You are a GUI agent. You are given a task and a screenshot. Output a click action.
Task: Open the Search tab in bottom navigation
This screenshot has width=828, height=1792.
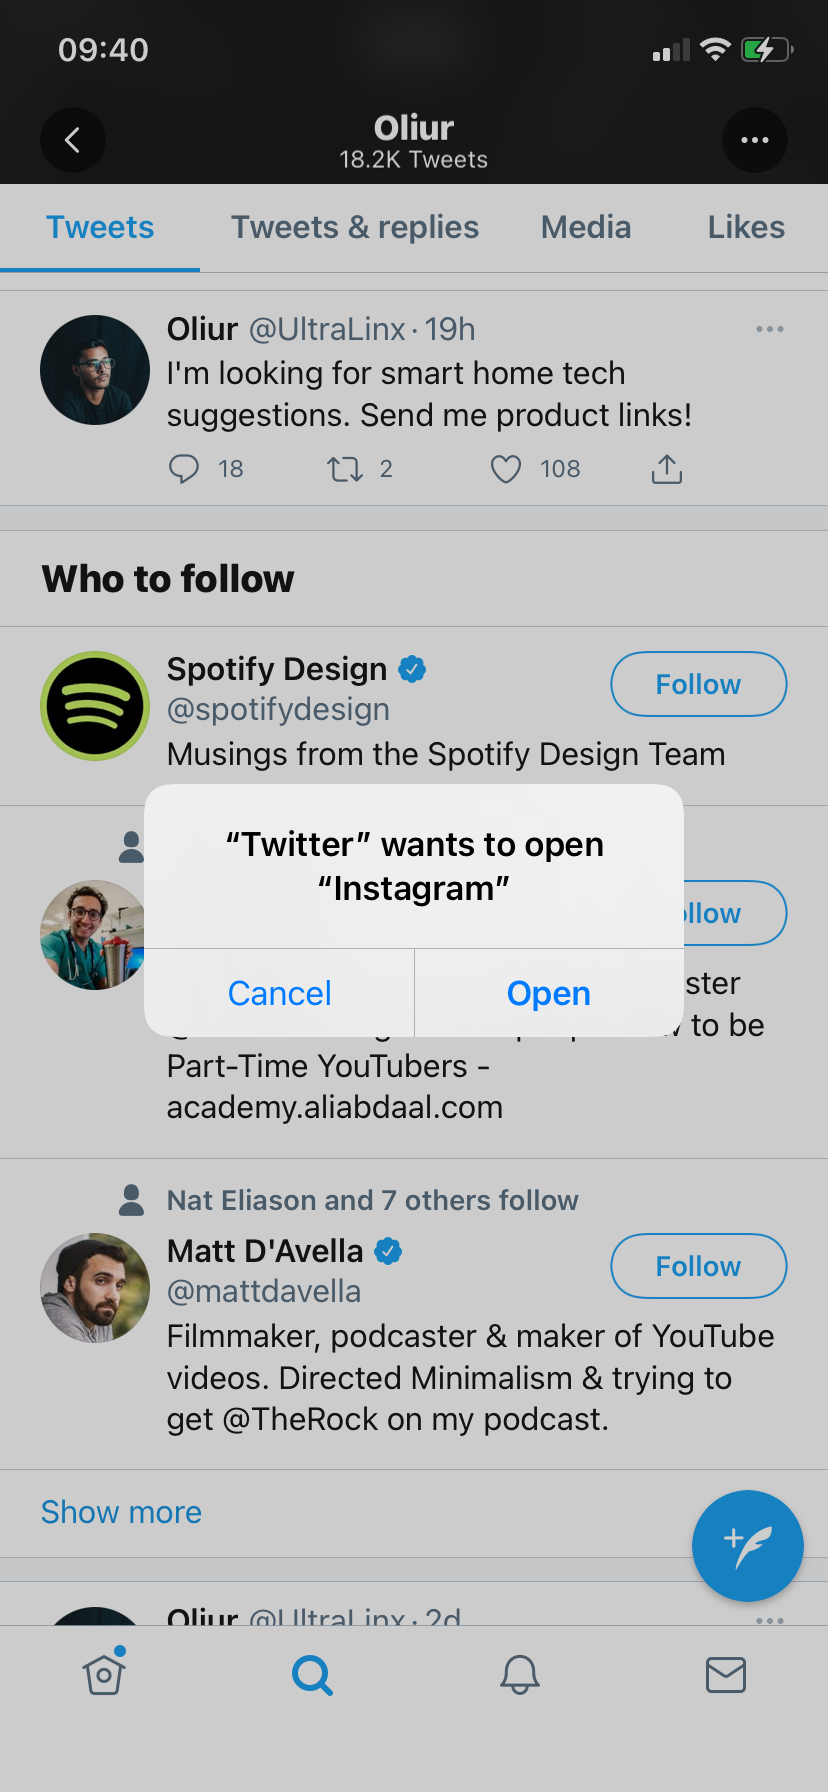tap(312, 1675)
